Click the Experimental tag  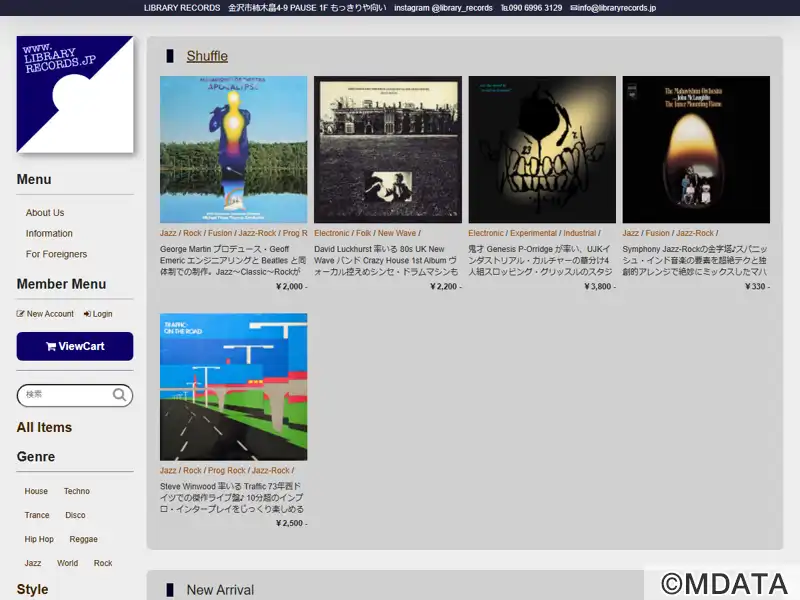pos(533,233)
